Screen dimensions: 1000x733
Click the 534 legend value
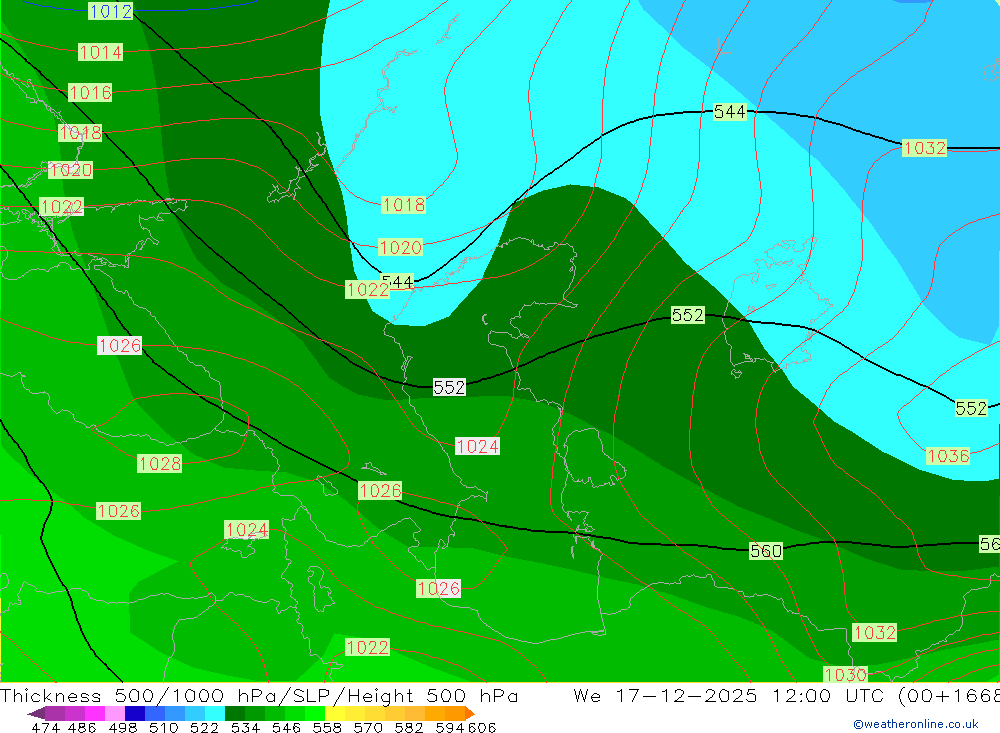[x=245, y=727]
